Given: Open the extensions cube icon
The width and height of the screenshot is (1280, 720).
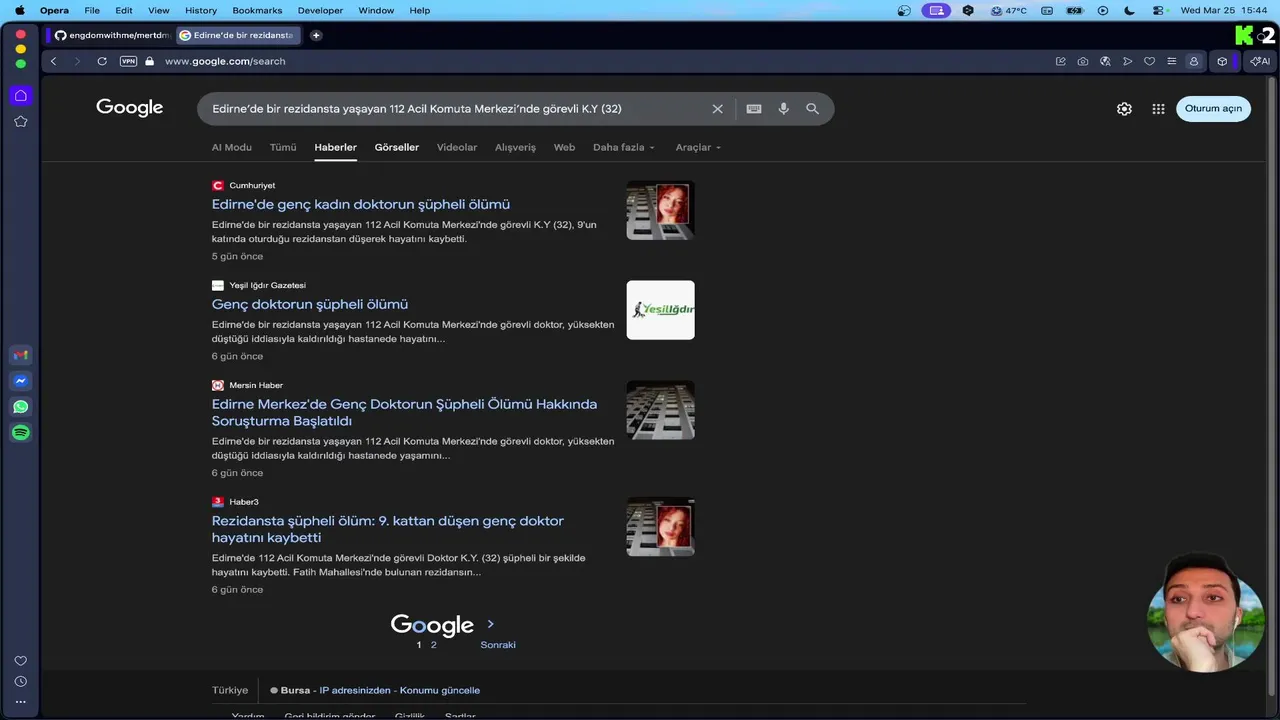Looking at the screenshot, I should click(1222, 61).
